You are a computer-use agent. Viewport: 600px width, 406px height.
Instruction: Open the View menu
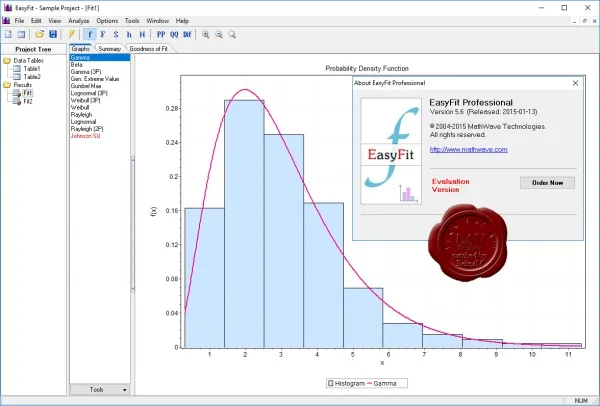[x=55, y=21]
